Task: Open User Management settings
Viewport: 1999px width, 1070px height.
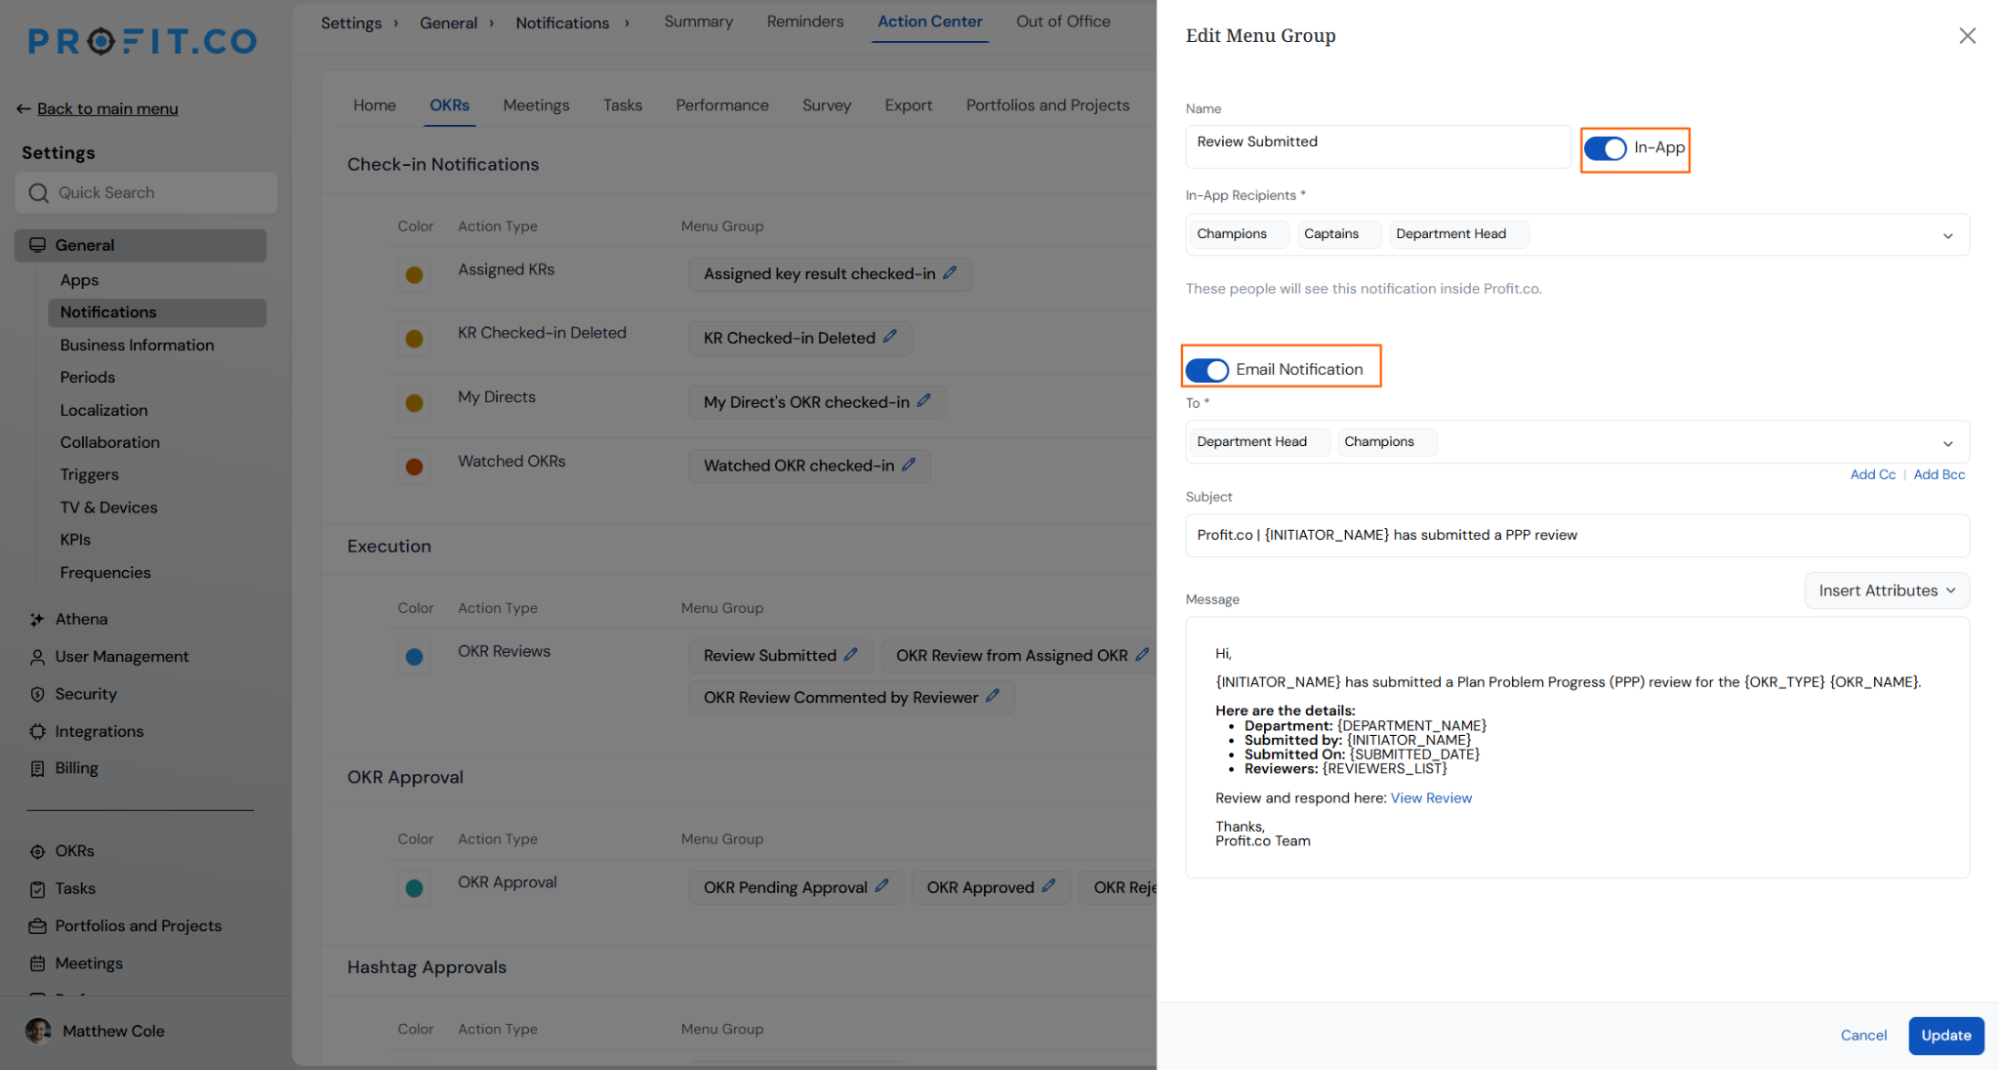Action: pos(121,656)
